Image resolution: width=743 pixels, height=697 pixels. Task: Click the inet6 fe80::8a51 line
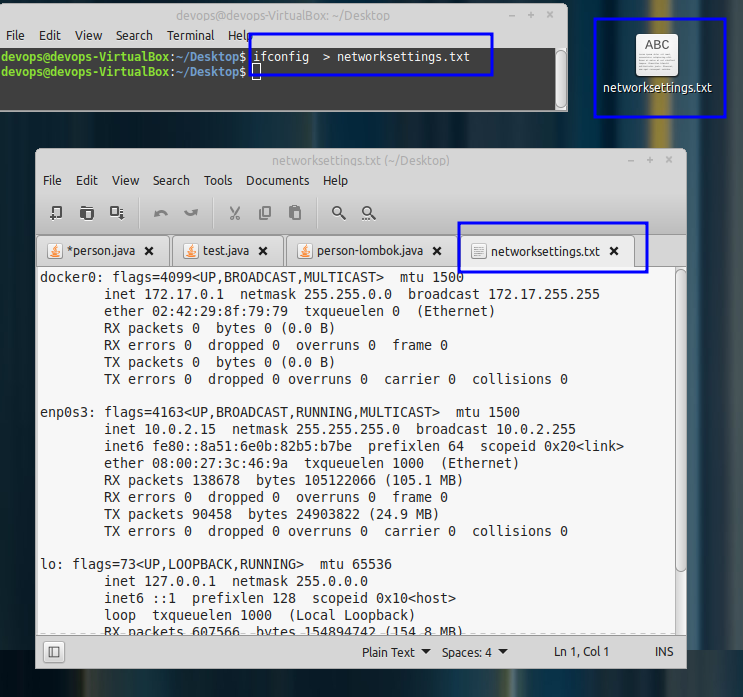364,446
